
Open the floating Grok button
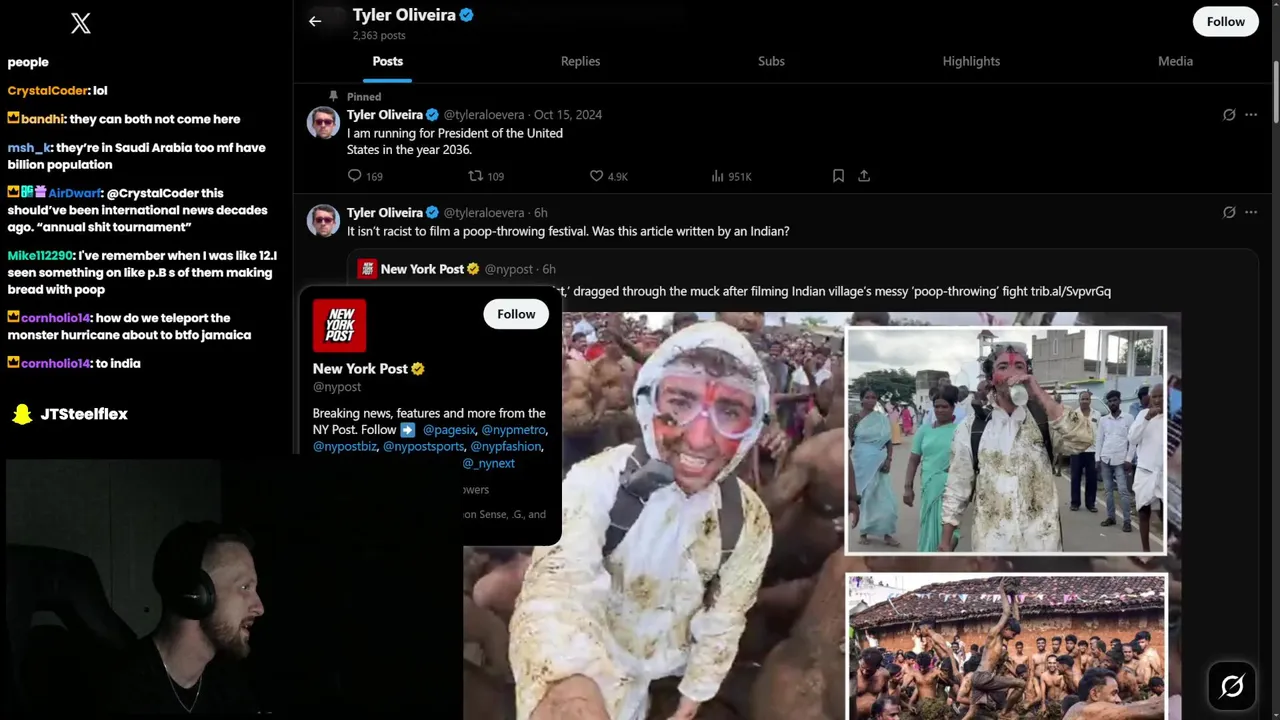coord(1232,685)
